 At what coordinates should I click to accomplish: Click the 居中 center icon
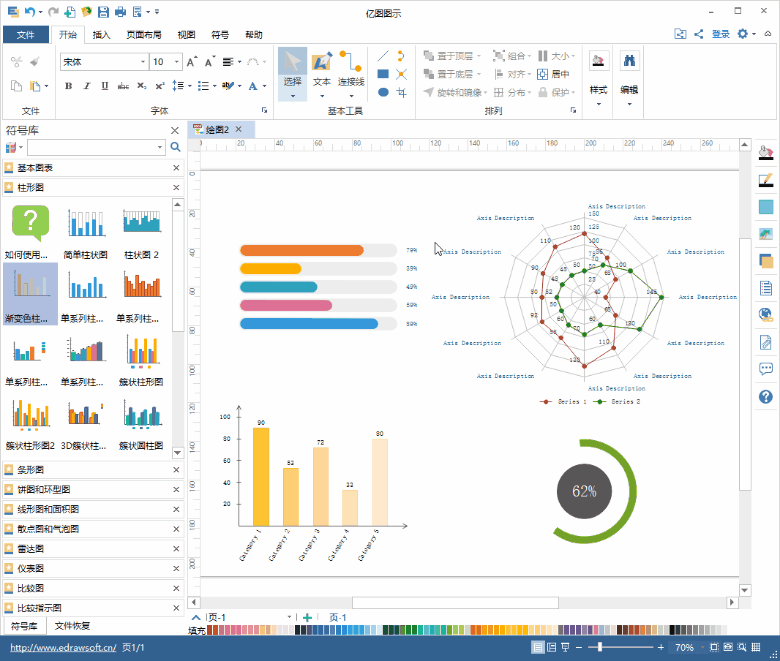click(542, 74)
